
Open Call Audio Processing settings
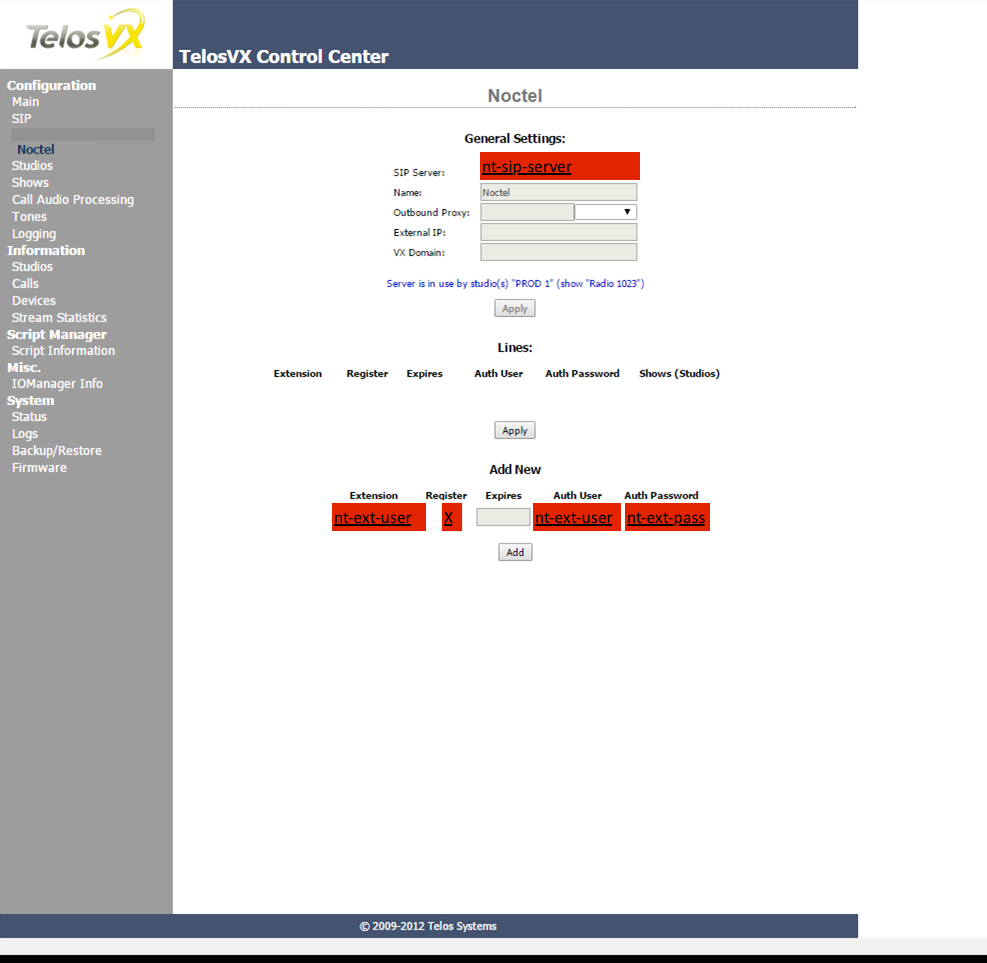coord(73,200)
